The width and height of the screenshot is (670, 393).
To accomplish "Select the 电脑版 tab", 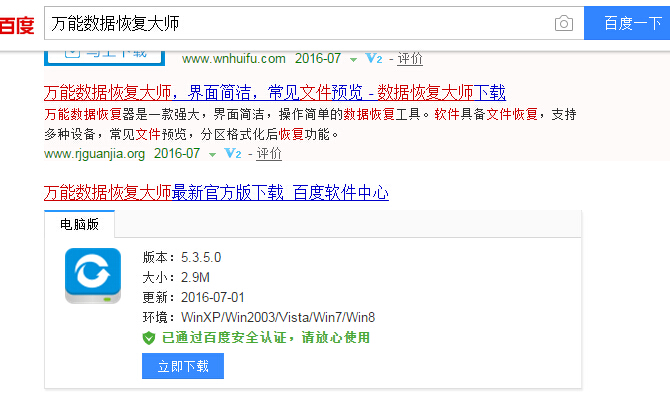I will [79, 224].
